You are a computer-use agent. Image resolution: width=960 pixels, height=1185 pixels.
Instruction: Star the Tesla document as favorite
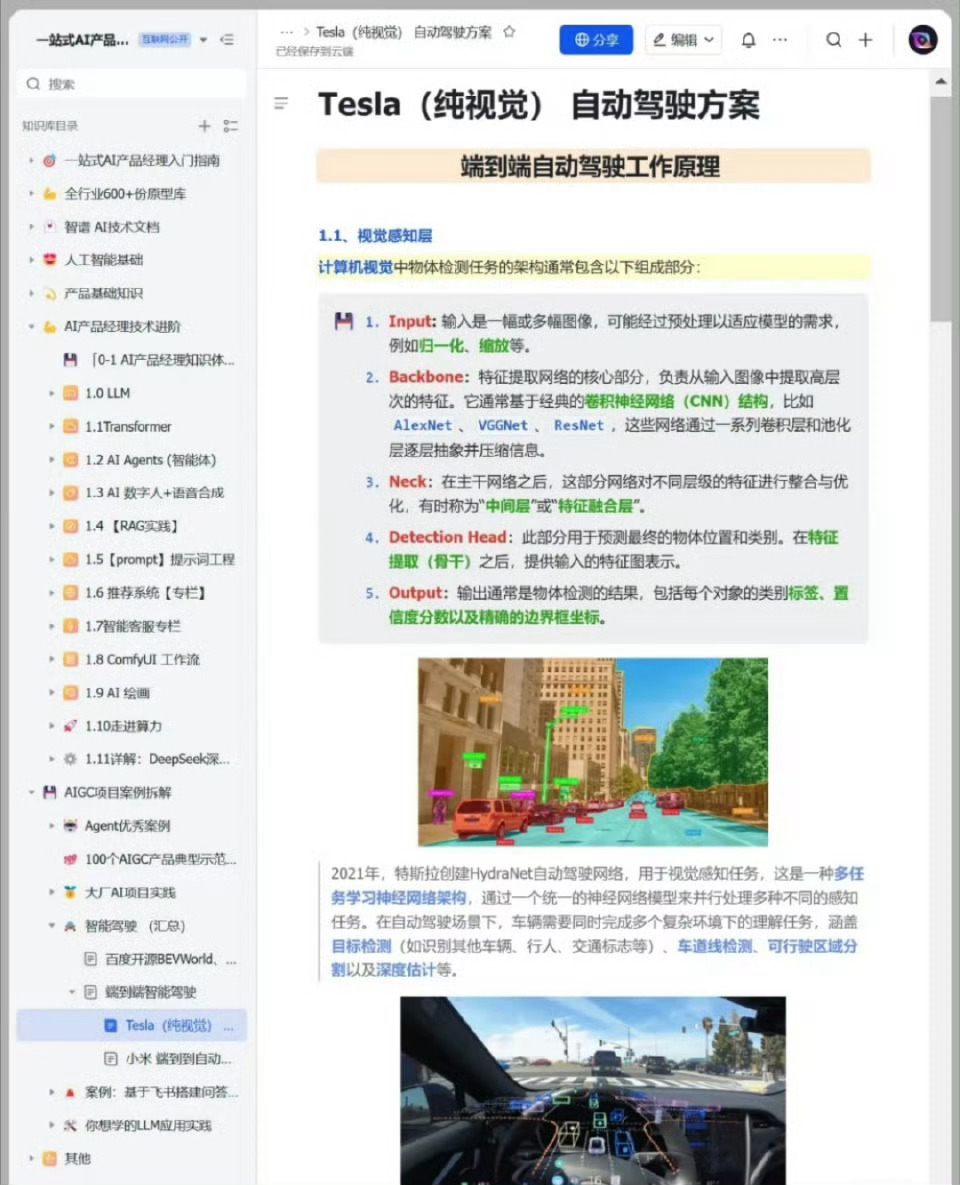[x=509, y=32]
